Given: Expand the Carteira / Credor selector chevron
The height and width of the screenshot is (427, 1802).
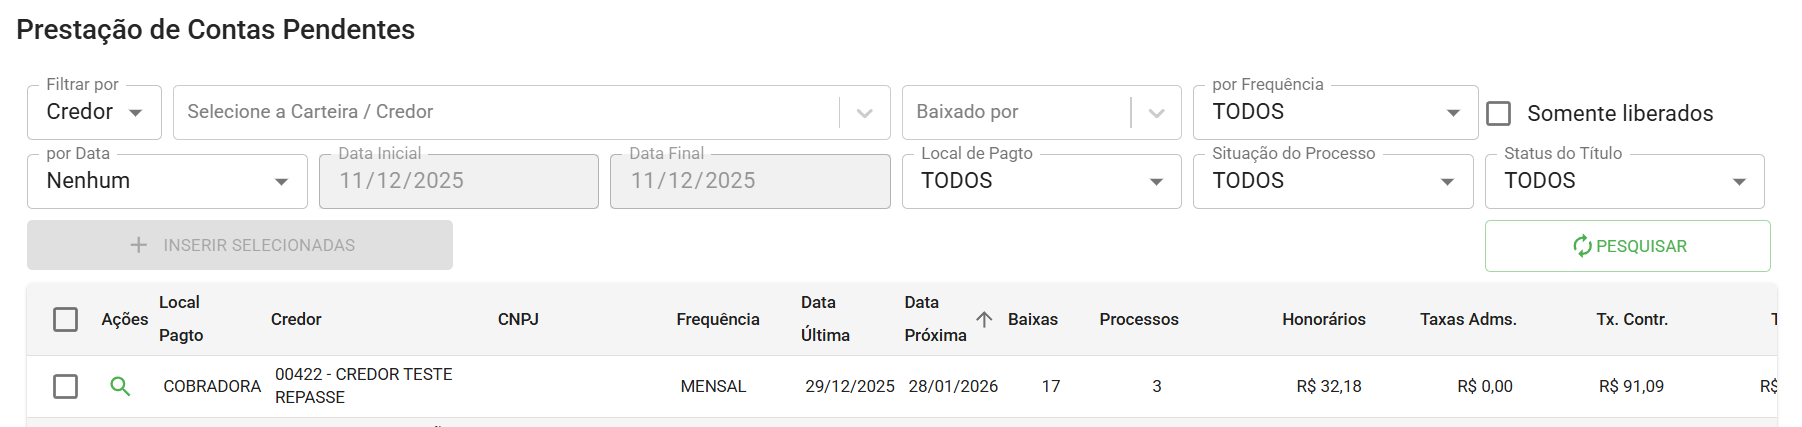Looking at the screenshot, I should pos(865,113).
